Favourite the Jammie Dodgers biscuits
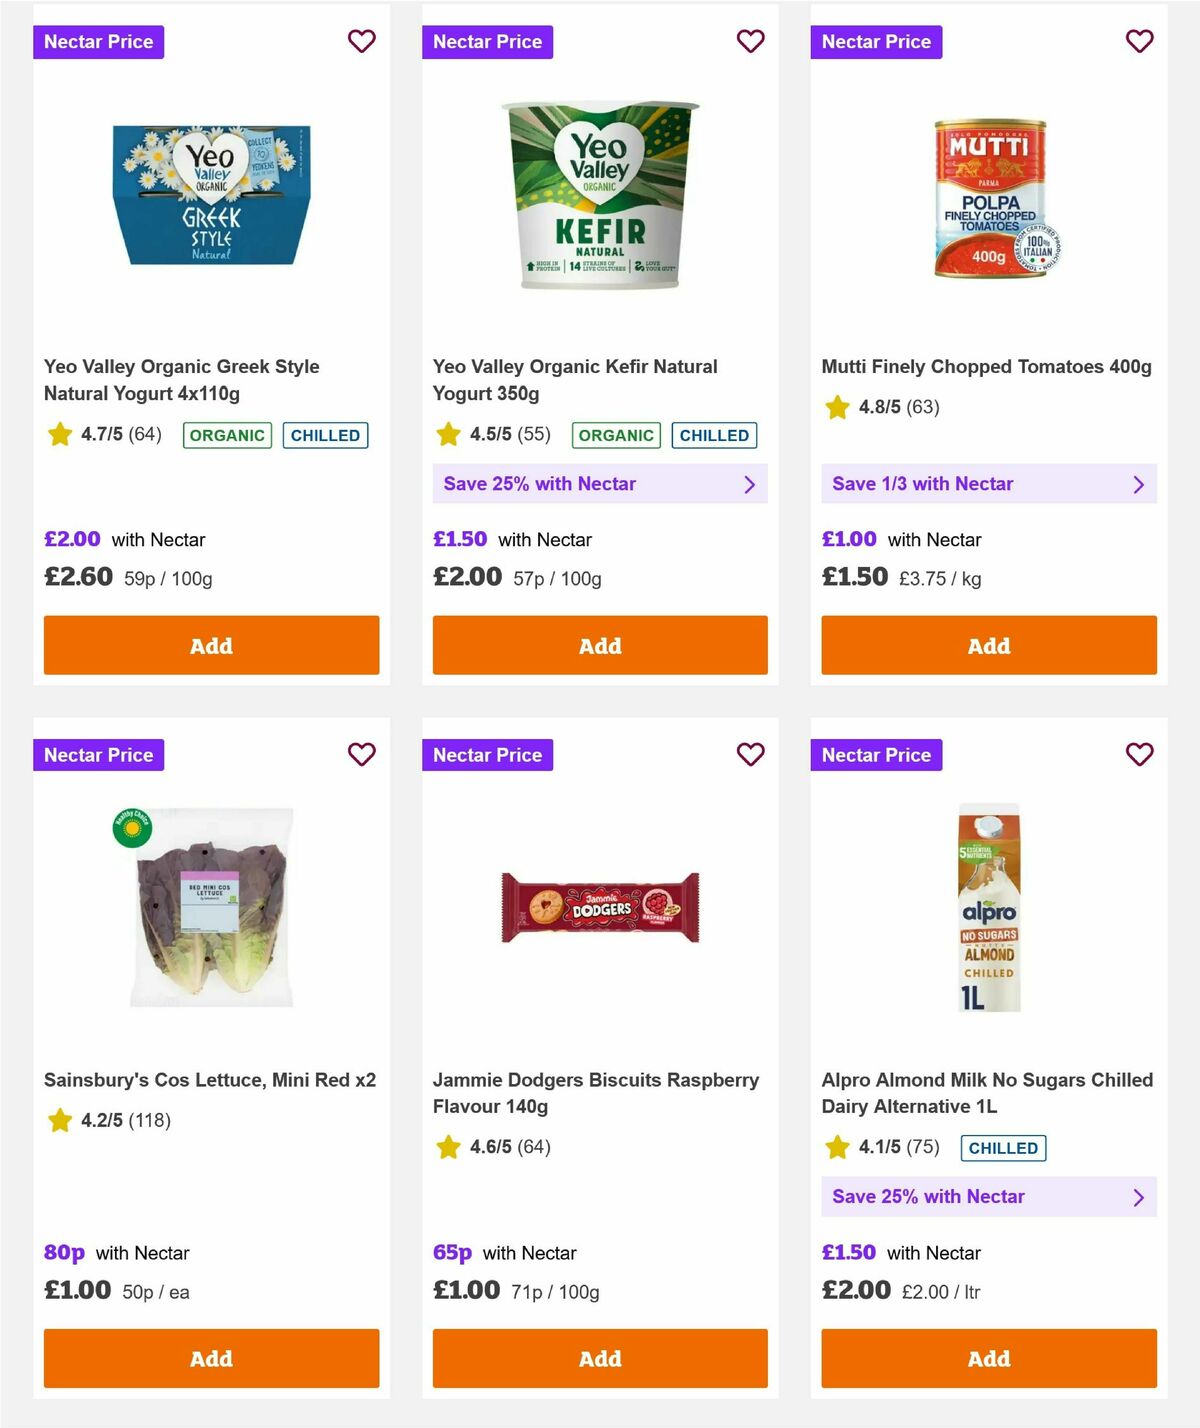The width and height of the screenshot is (1200, 1428). 751,755
